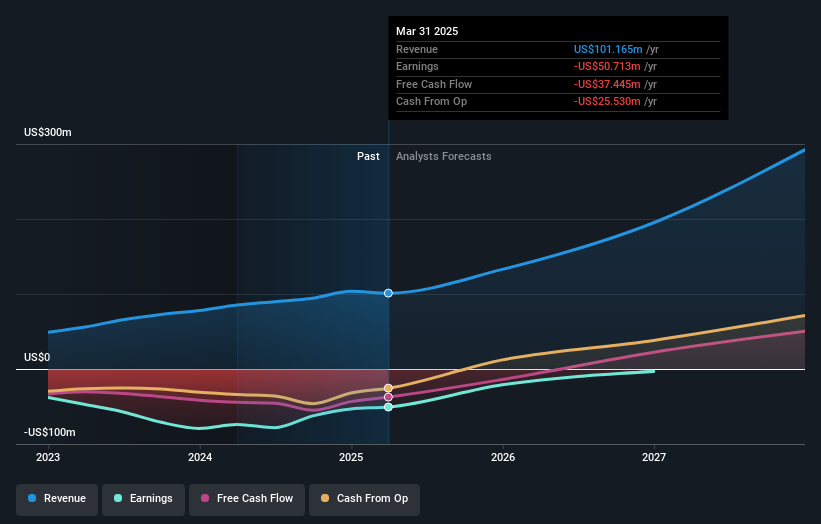
Task: Click the US$0 y-axis label
Action: pos(37,358)
